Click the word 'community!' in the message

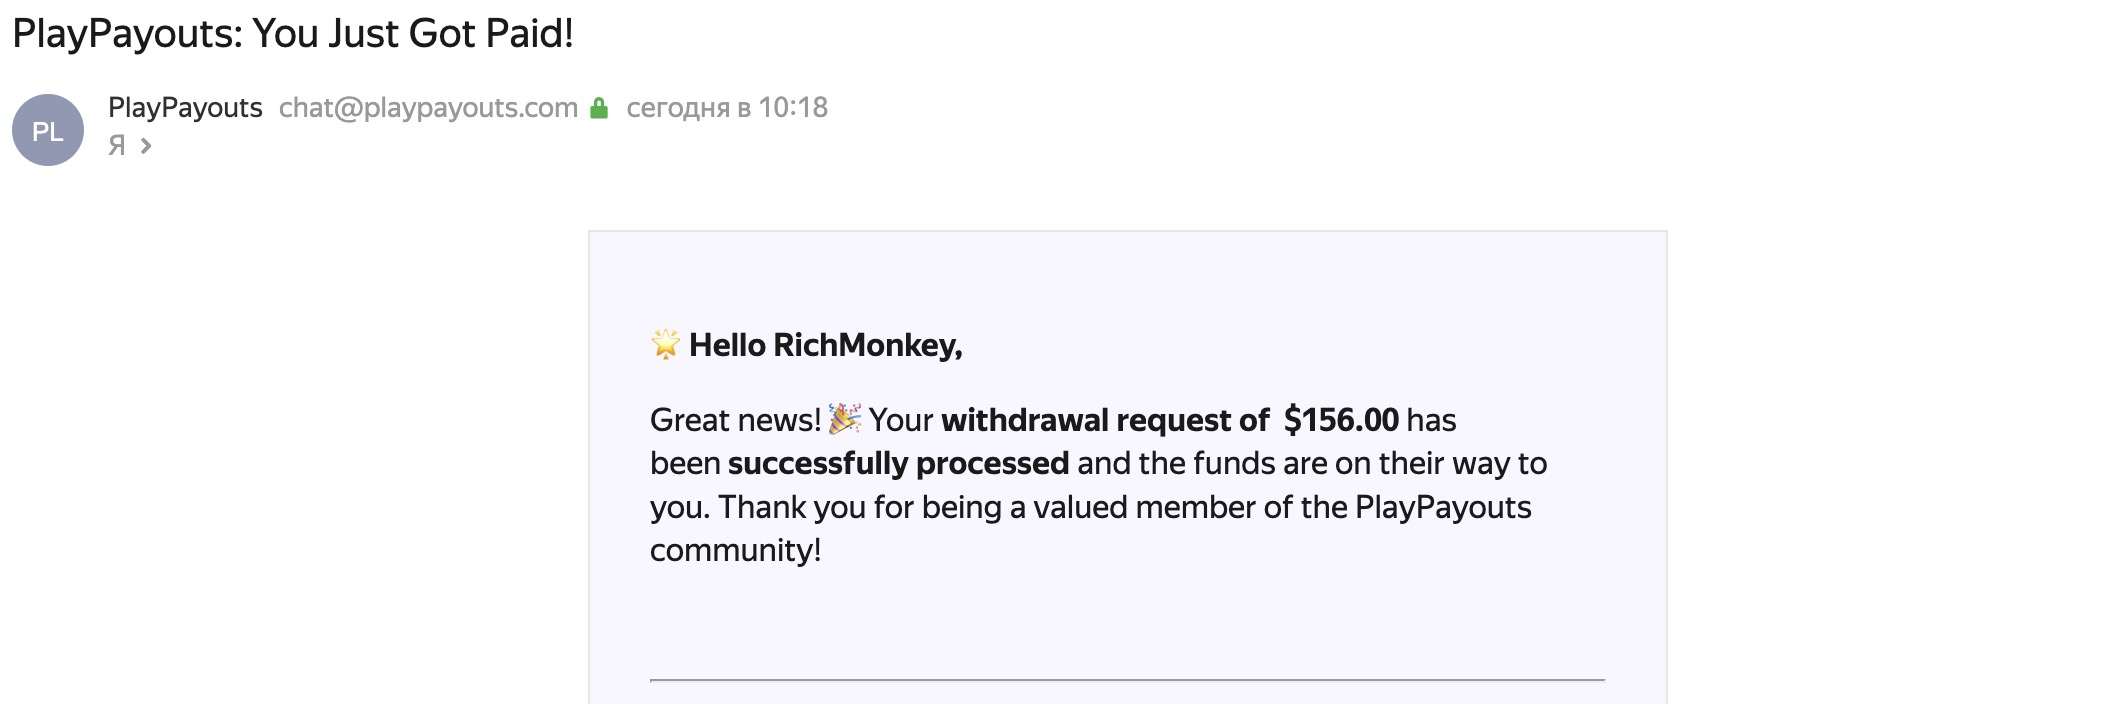pyautogui.click(x=735, y=550)
